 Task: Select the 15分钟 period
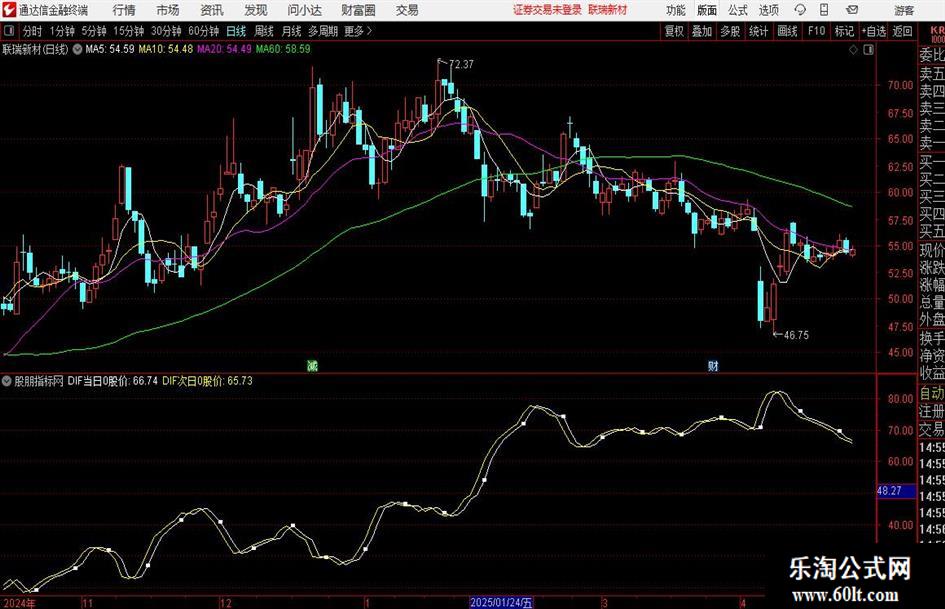point(128,31)
